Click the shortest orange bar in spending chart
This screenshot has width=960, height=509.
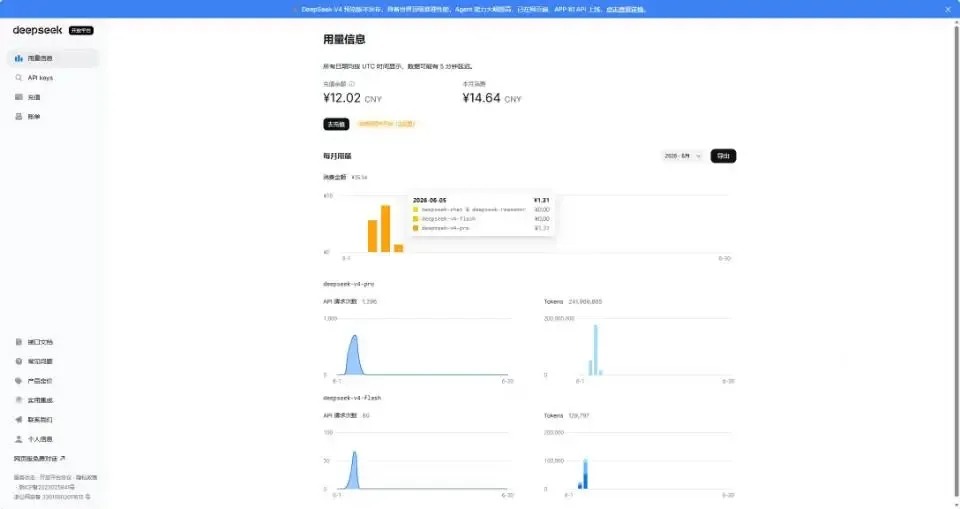pos(399,248)
